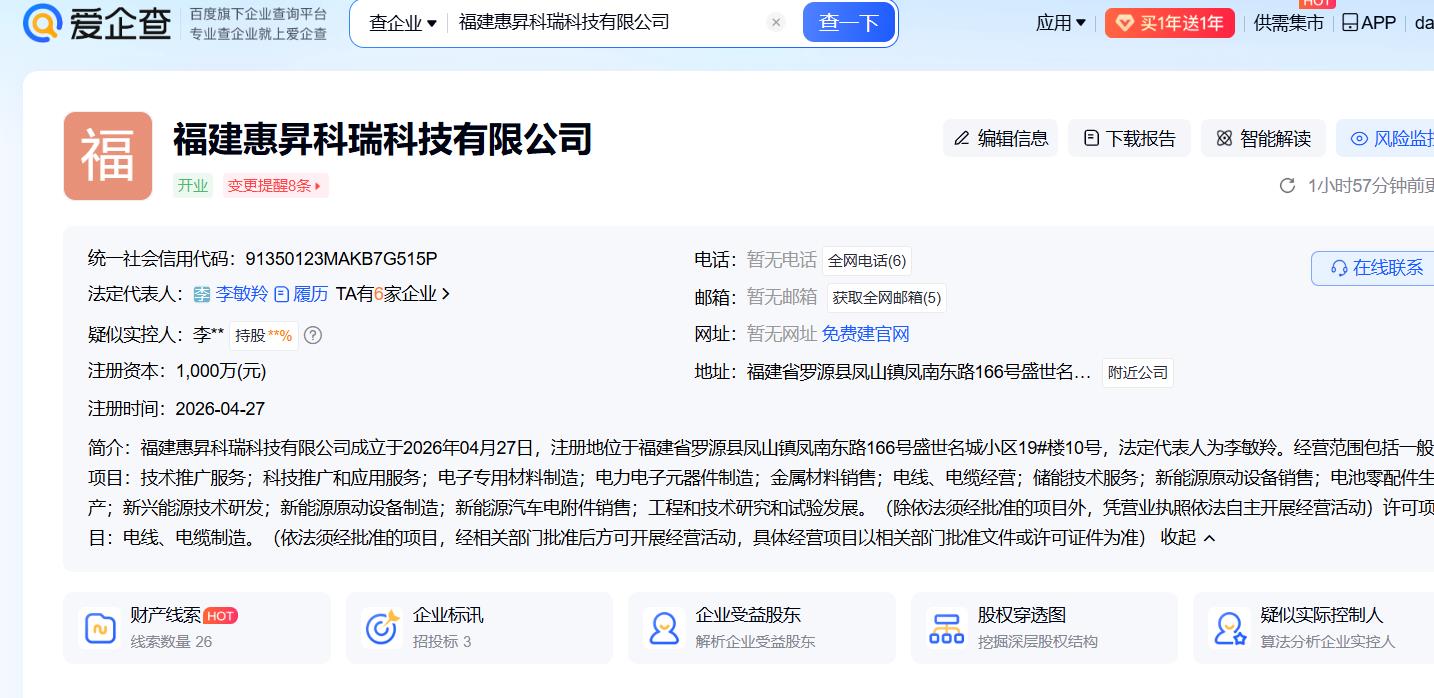Screen dimensions: 1434x698
Task: Click the 持股**% tag
Action: click(x=264, y=335)
